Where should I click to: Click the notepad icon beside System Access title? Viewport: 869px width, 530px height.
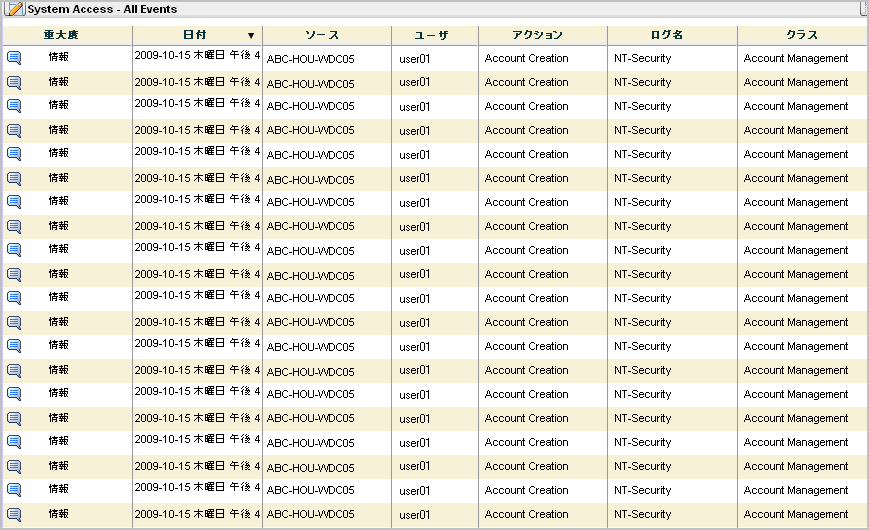[x=15, y=9]
